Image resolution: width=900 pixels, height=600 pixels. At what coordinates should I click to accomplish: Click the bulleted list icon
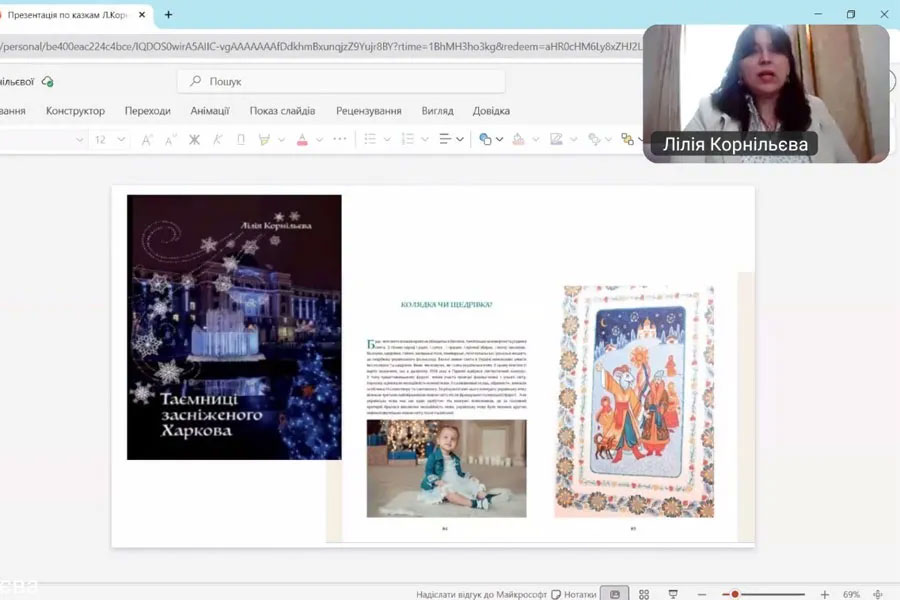pos(370,139)
